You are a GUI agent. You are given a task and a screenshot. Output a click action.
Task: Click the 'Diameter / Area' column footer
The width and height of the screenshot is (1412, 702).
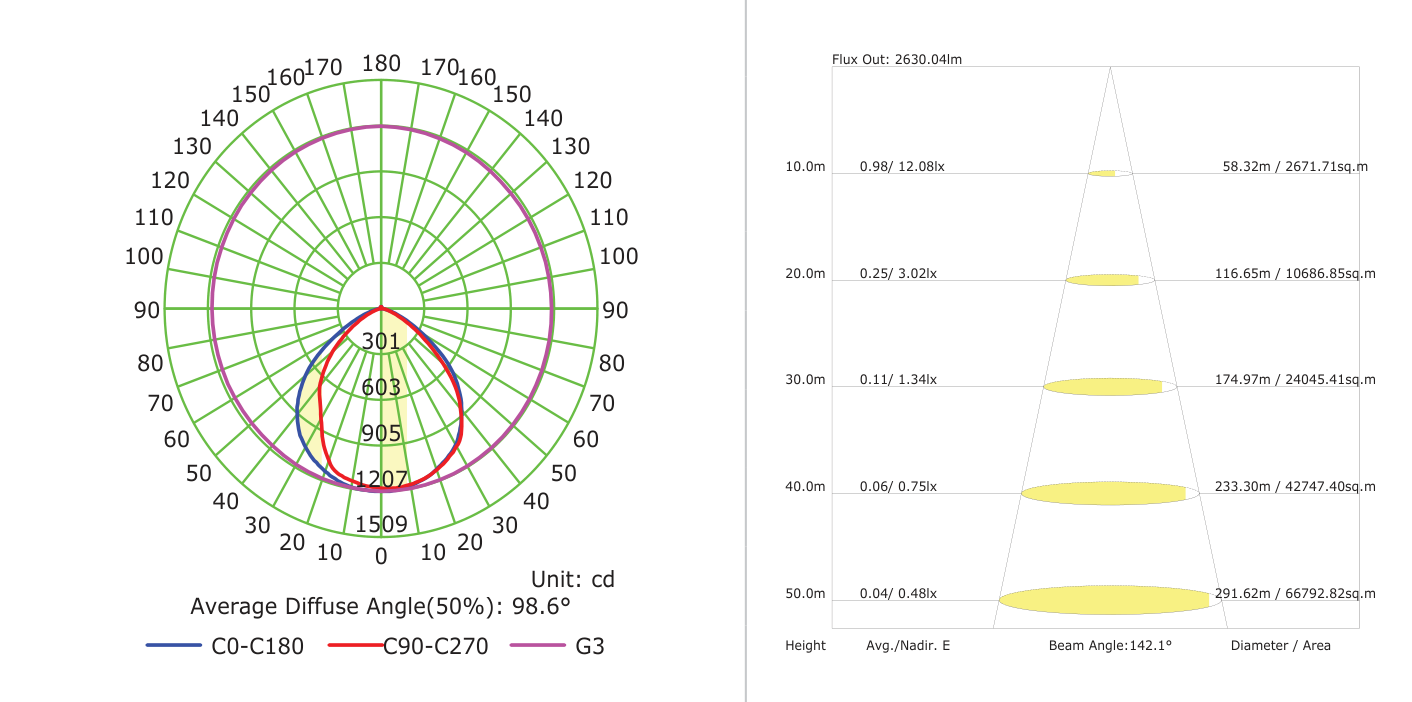pyautogui.click(x=1281, y=646)
